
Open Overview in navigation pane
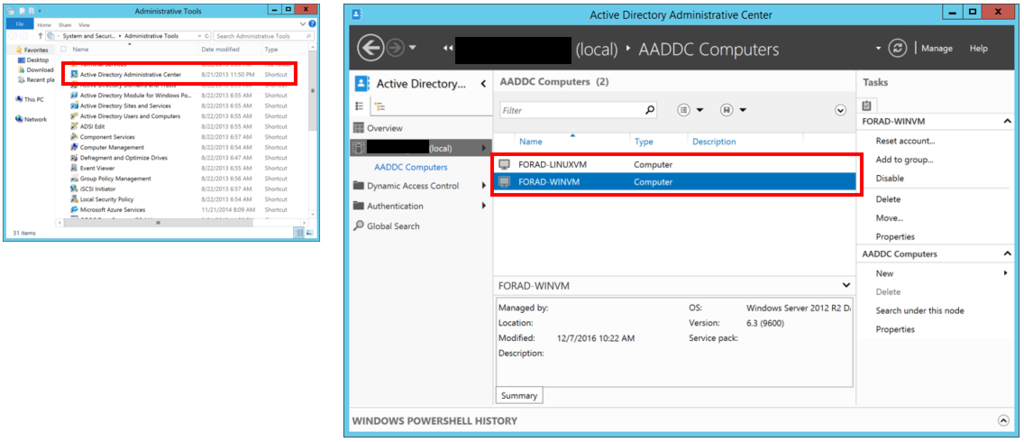pos(385,128)
